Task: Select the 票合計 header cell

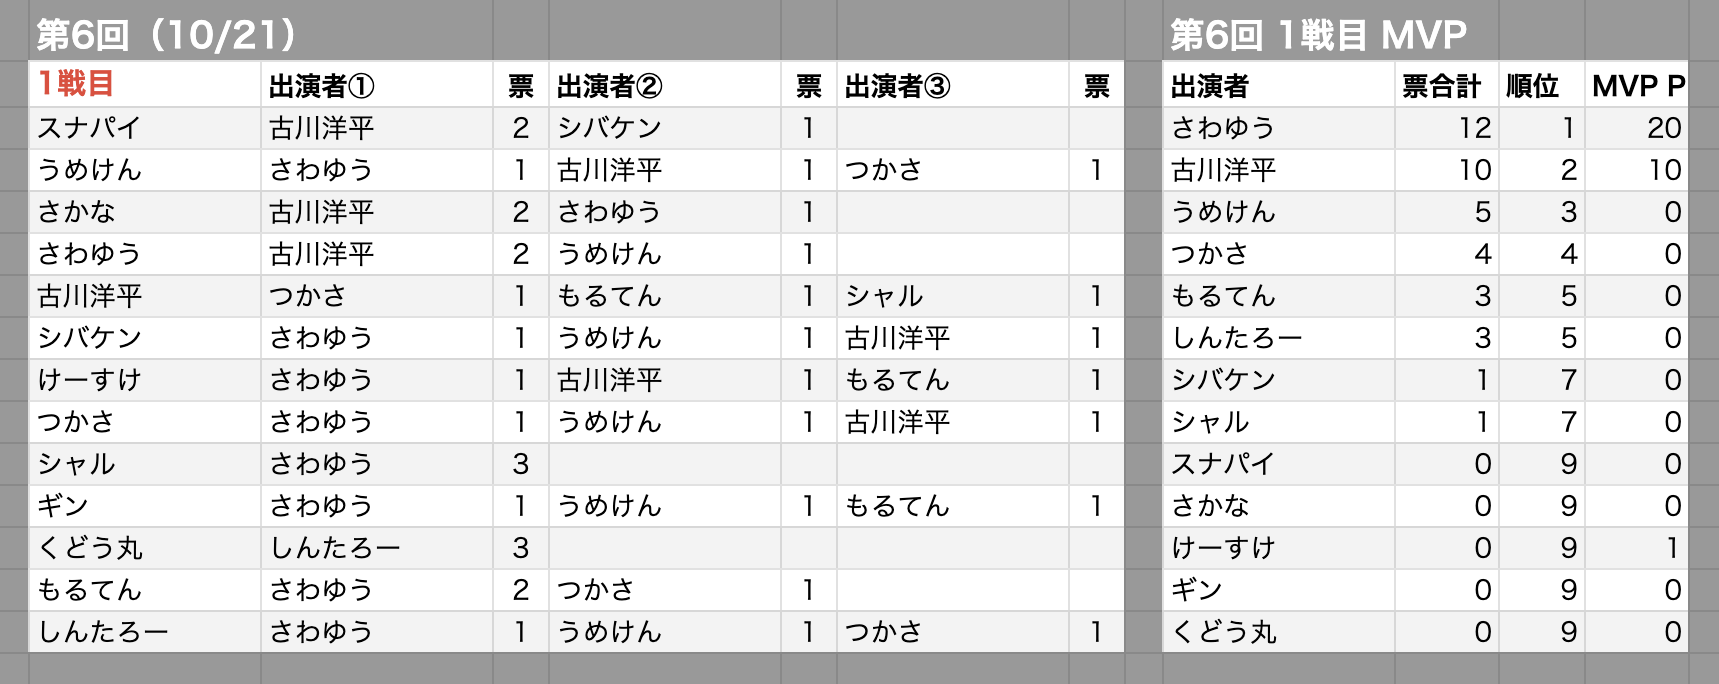Action: click(1441, 87)
